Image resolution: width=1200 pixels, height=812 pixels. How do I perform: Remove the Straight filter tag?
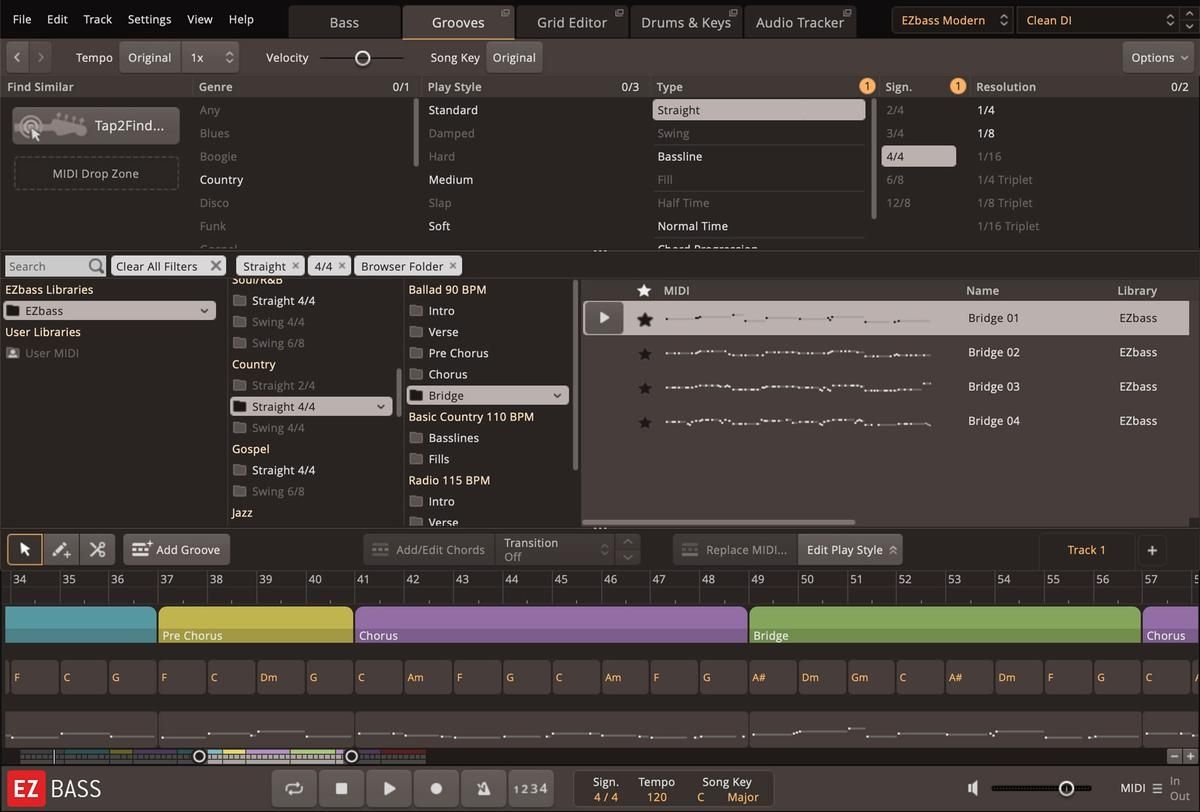point(296,266)
